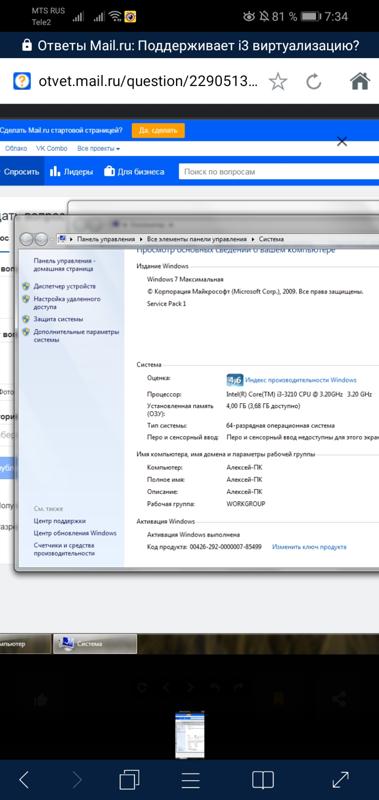The image size is (379, 800).
Task: Open 'Счетчики и средства производительности' link
Action: (64, 549)
